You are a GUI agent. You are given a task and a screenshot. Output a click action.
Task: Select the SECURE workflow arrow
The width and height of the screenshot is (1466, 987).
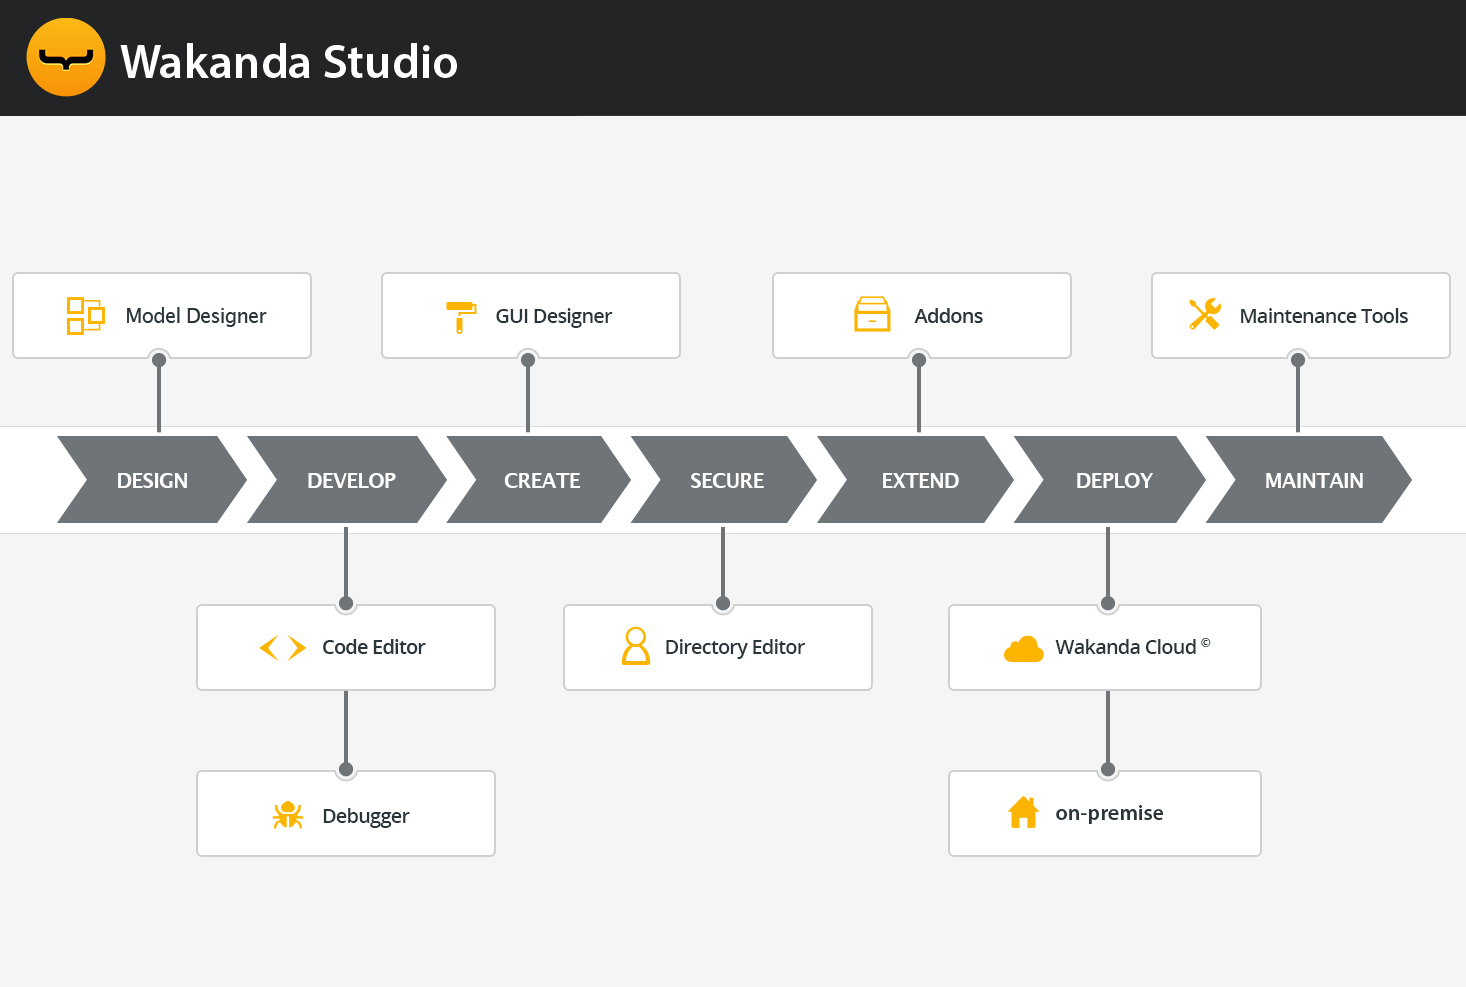727,480
